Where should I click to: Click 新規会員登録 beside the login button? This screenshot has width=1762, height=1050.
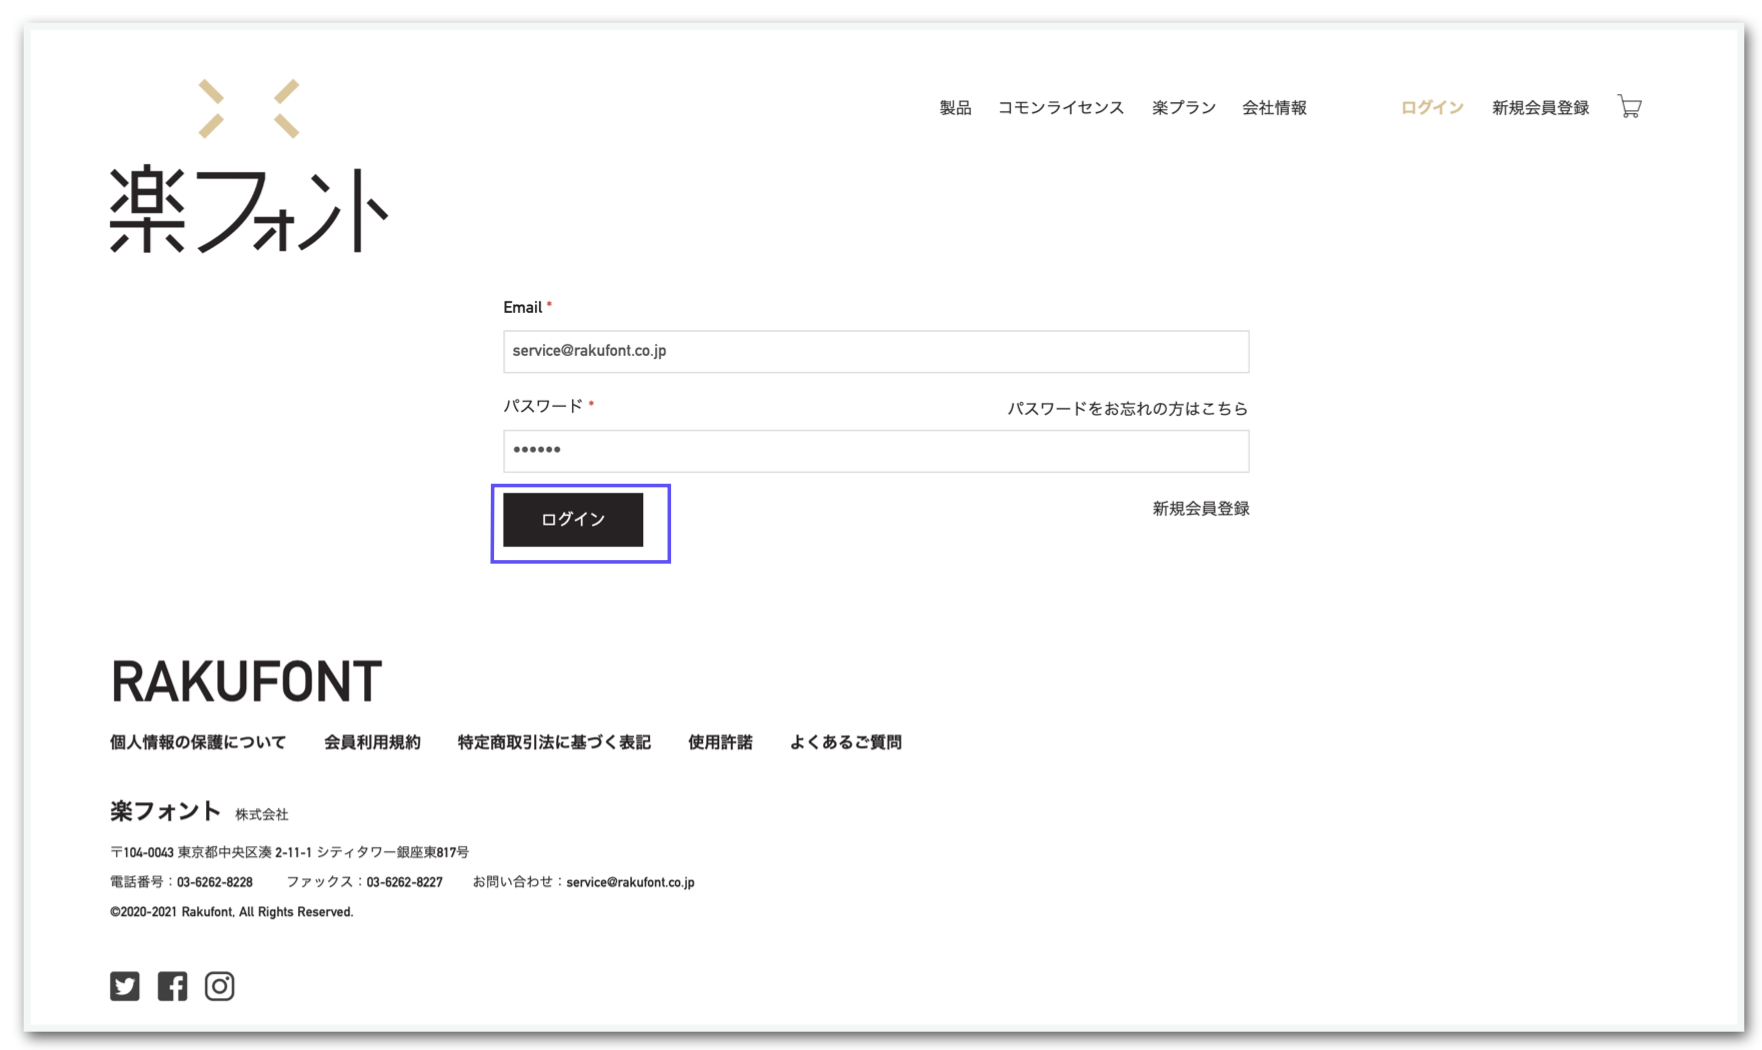pos(1200,509)
